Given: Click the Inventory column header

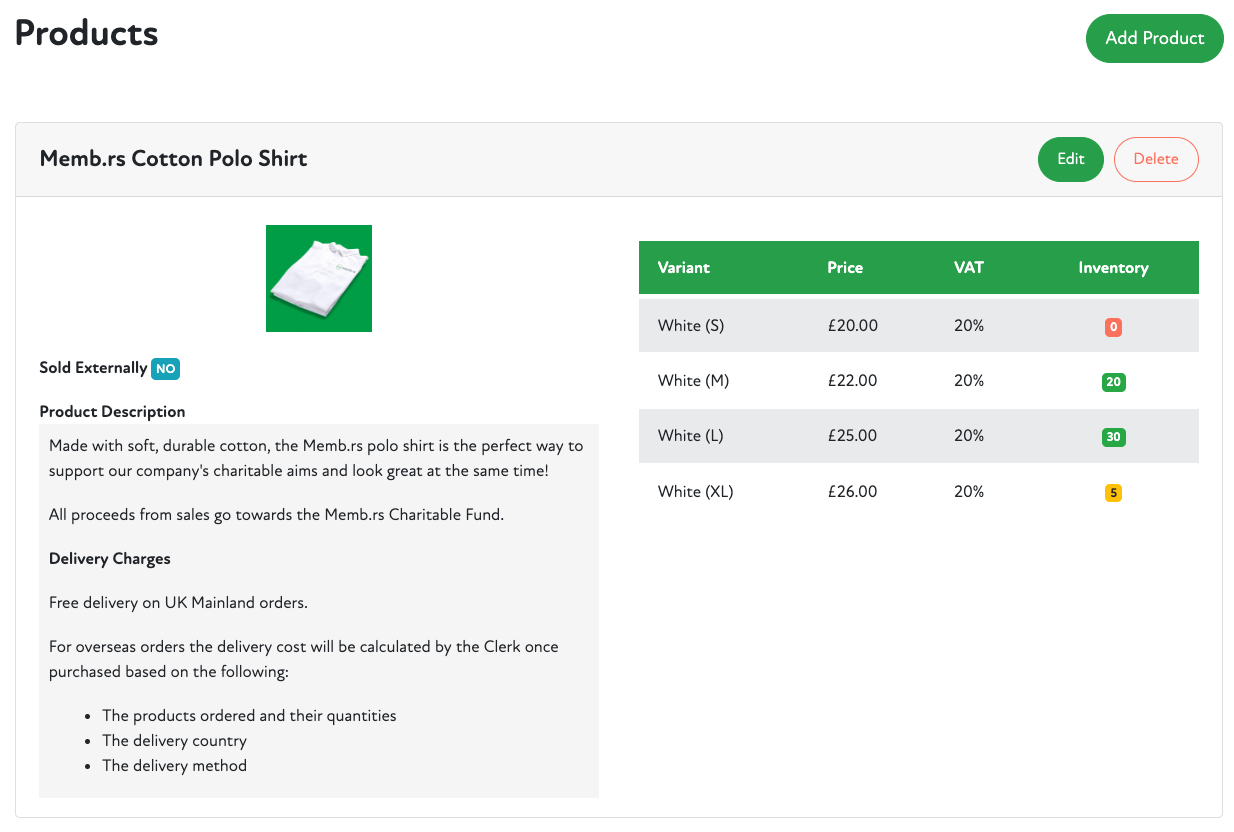Looking at the screenshot, I should (x=1113, y=268).
